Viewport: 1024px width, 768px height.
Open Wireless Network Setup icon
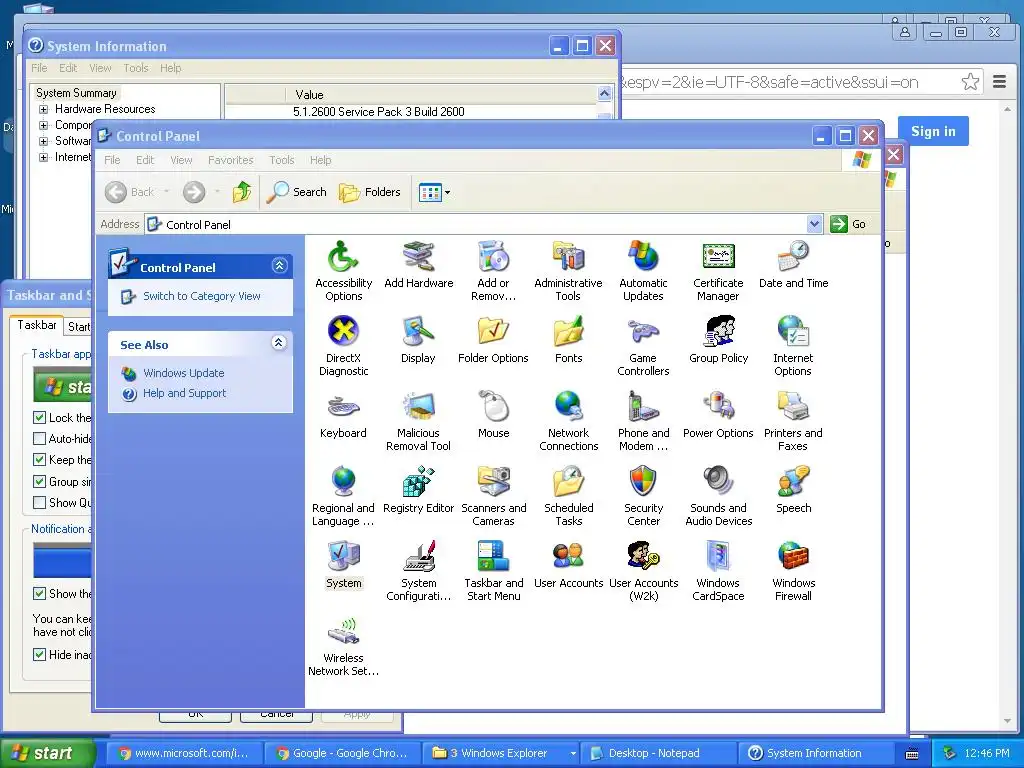tap(344, 646)
